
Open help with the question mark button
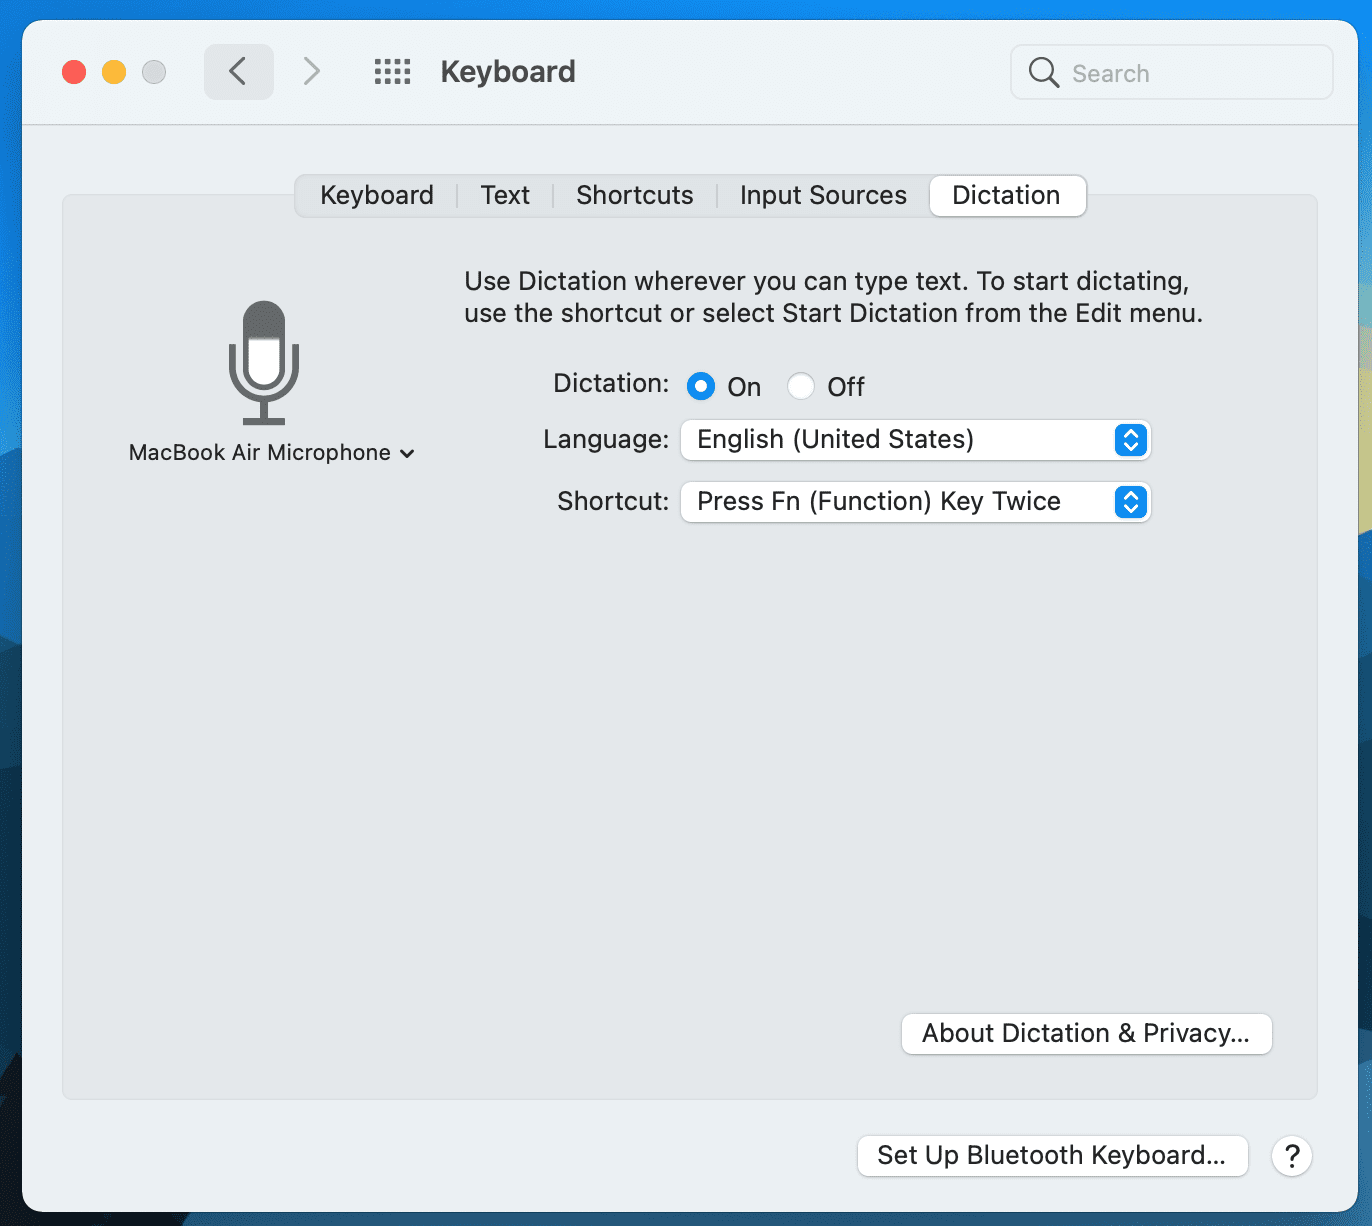click(x=1292, y=1156)
